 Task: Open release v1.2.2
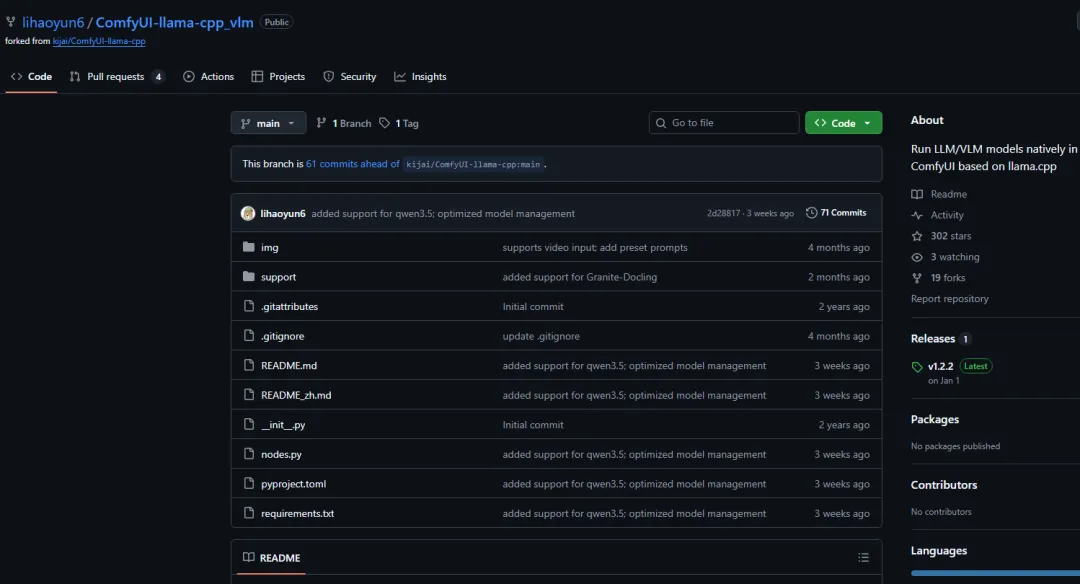(940, 366)
